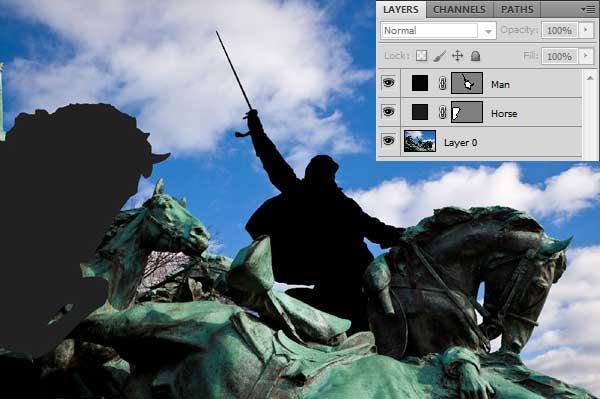Click the lock position move icon
Screen dimensions: 600x399
coord(457,56)
